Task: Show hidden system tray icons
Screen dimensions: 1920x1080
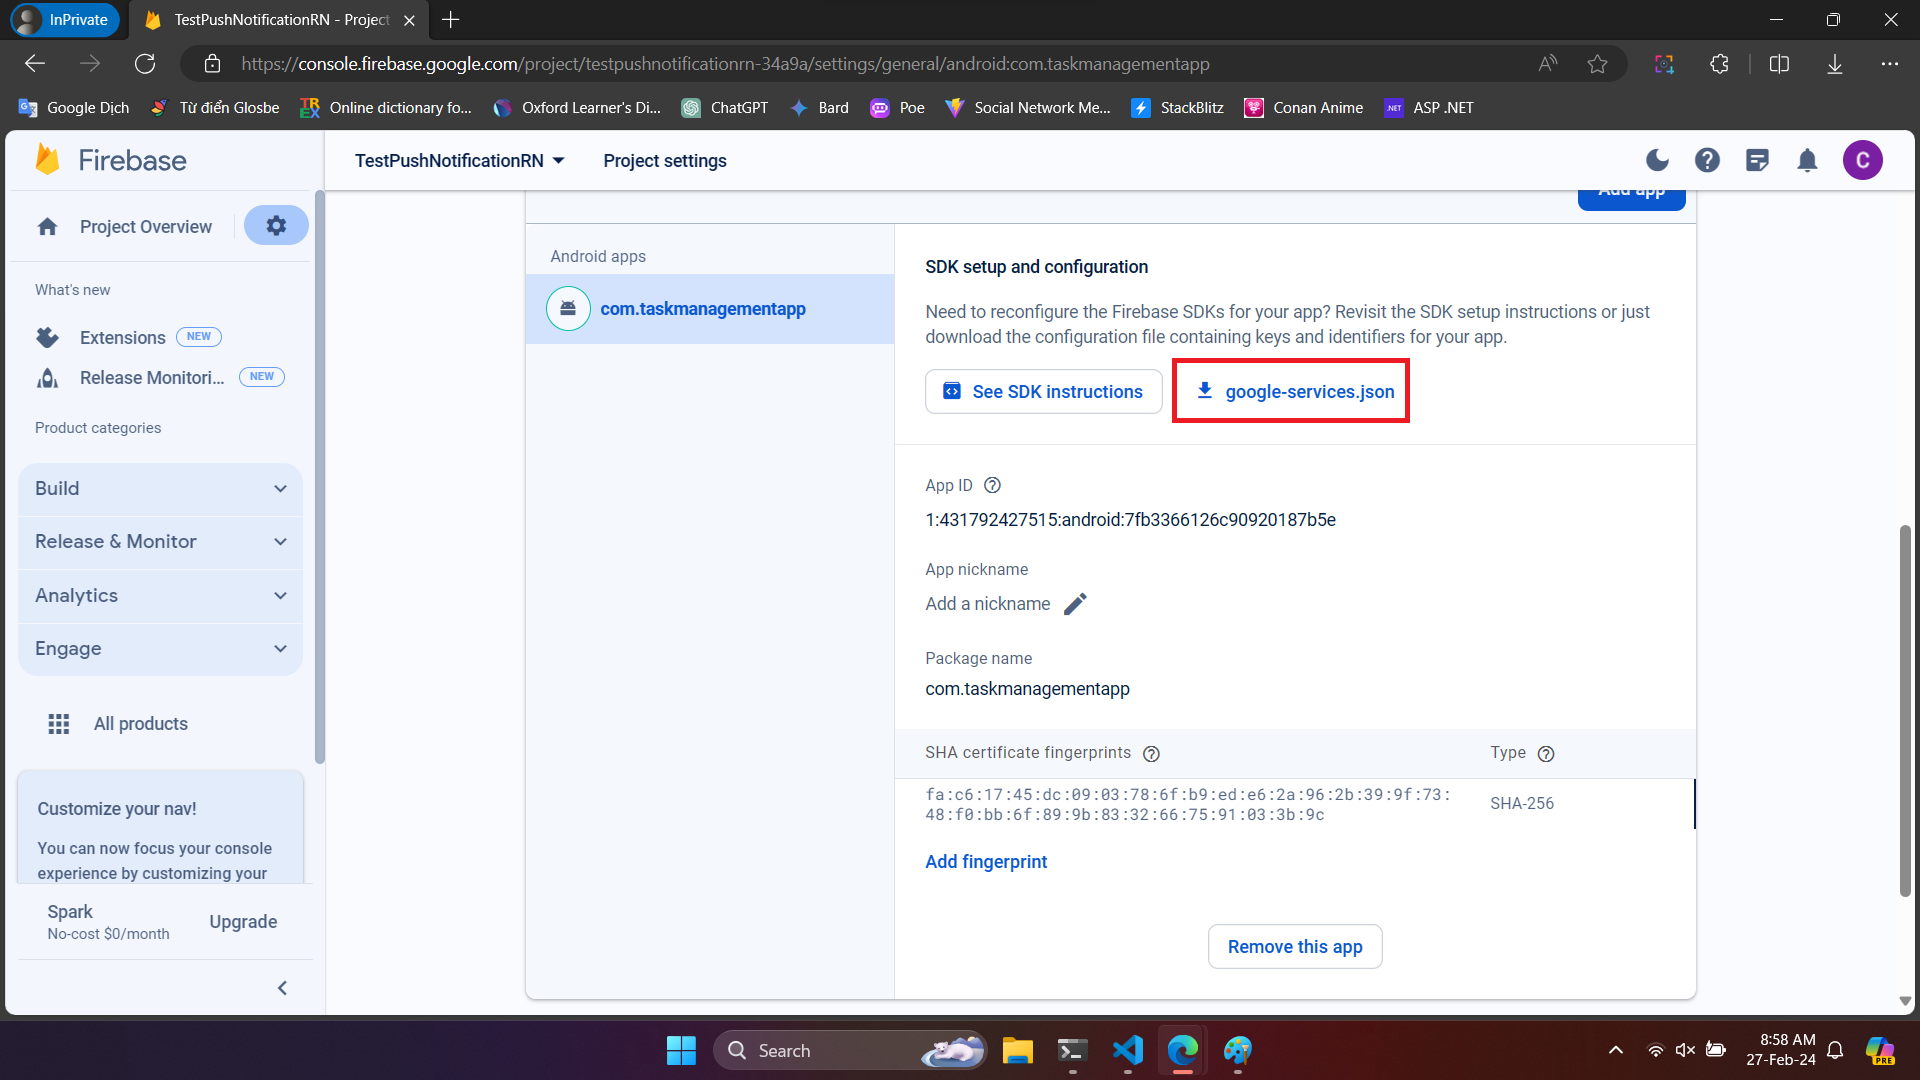Action: coord(1615,1050)
